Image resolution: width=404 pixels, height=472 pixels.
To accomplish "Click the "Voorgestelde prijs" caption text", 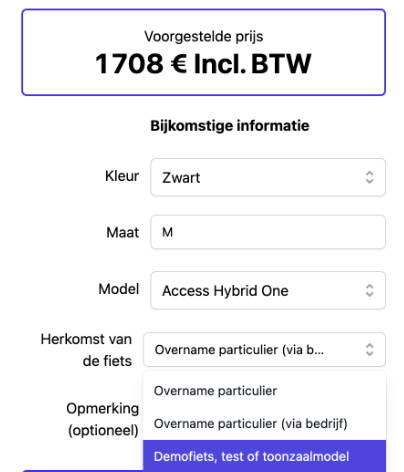I will [x=204, y=36].
